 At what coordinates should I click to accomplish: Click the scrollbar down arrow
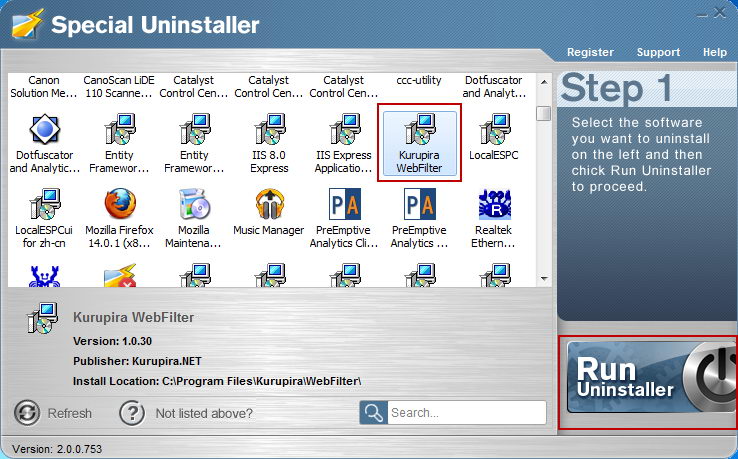pos(544,279)
